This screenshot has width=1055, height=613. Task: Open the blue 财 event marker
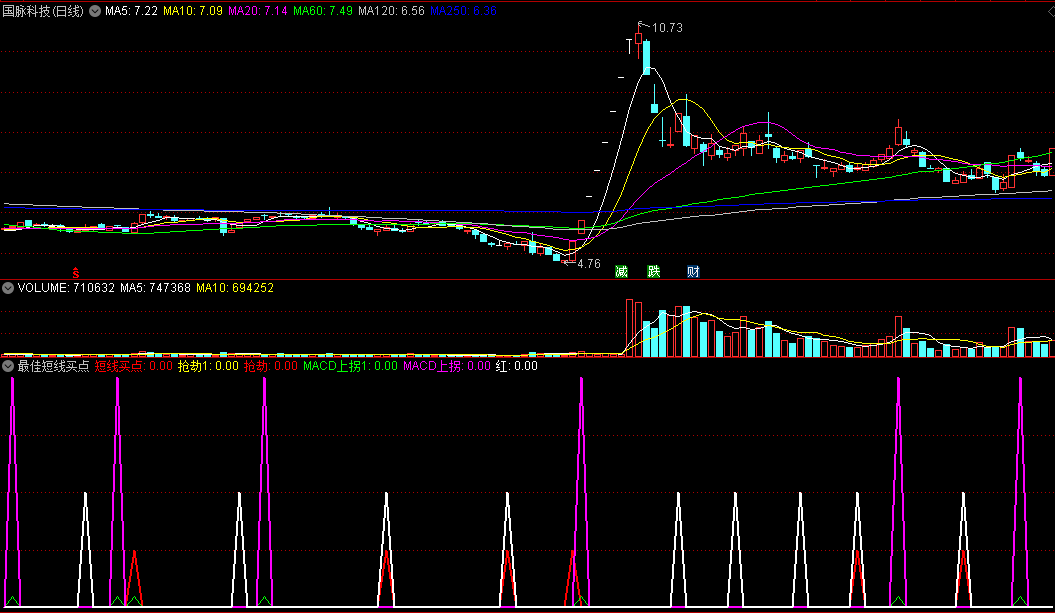coord(693,271)
